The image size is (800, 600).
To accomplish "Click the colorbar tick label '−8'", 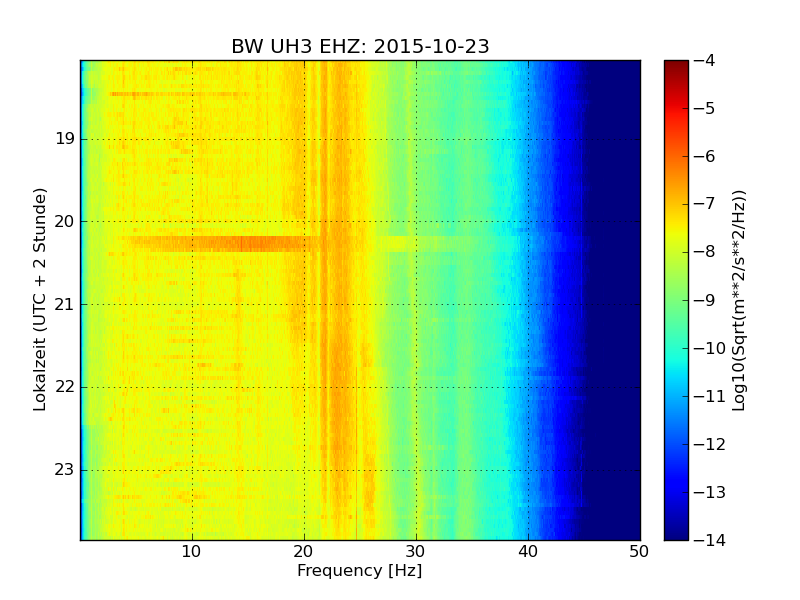I will click(704, 252).
